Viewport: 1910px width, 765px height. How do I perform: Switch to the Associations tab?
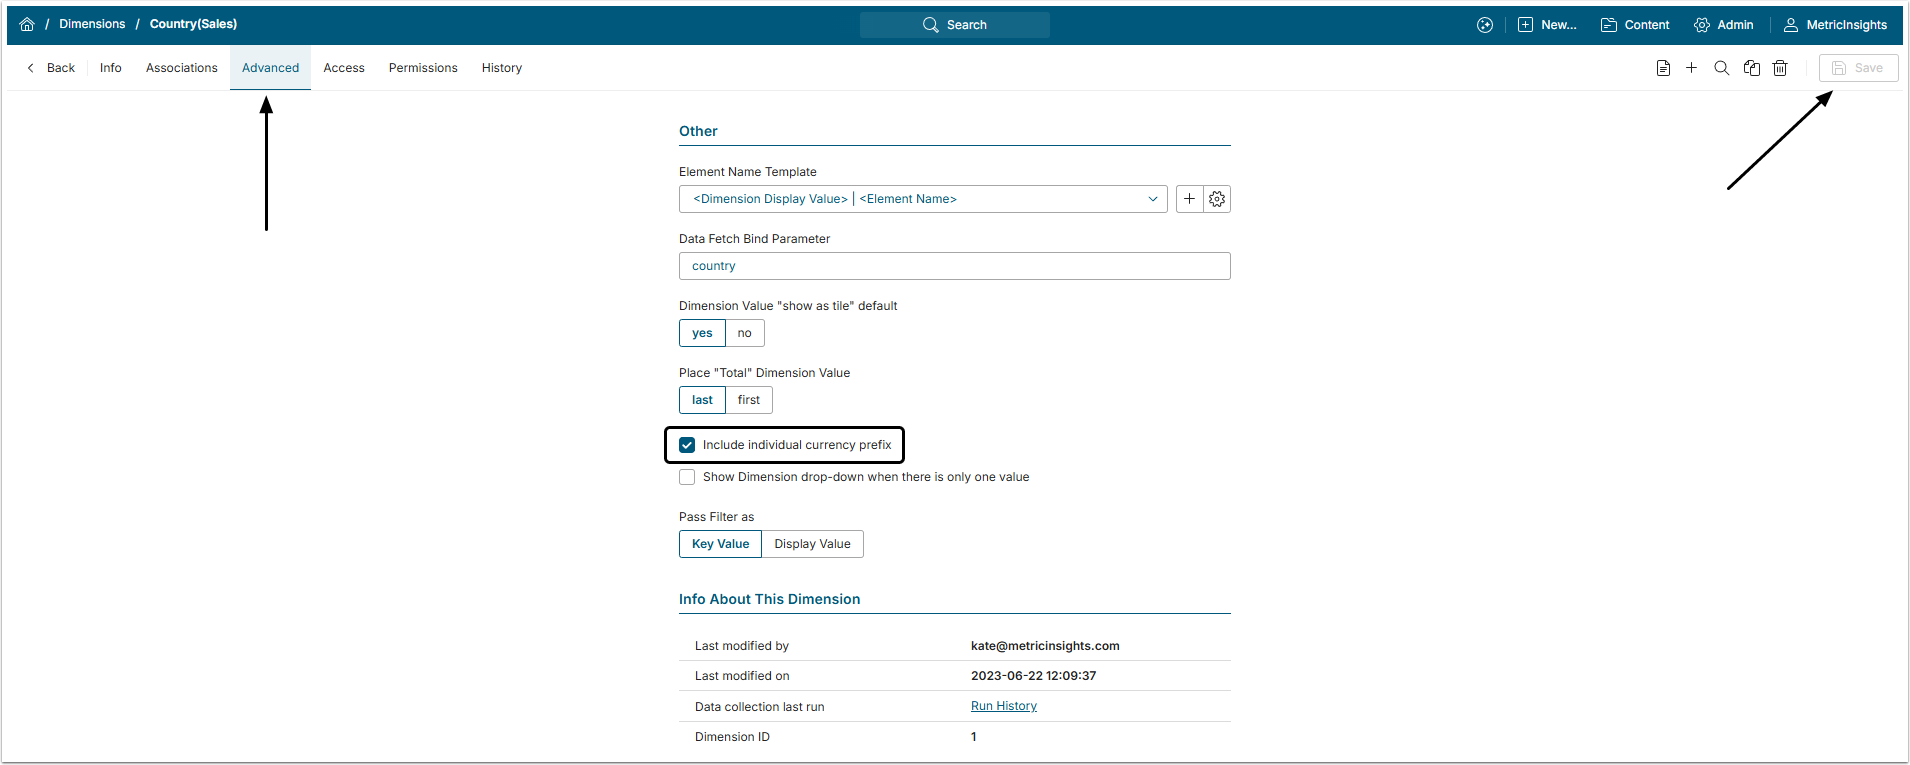pos(181,68)
